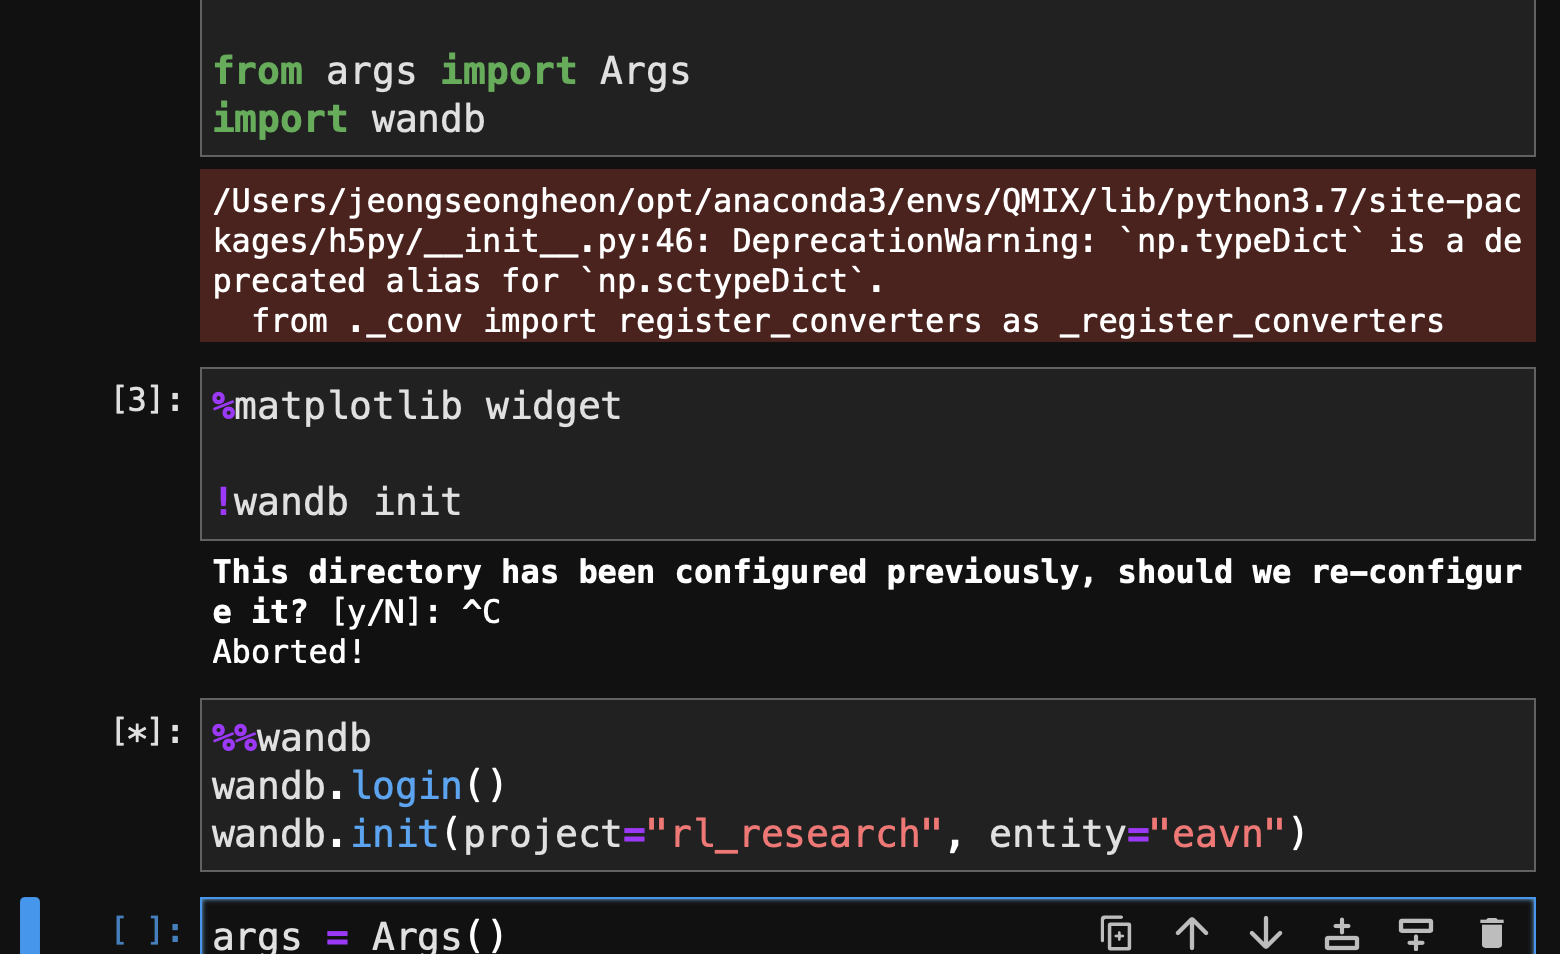
Task: Move the active cell down with the arrow icon
Action: click(x=1266, y=933)
